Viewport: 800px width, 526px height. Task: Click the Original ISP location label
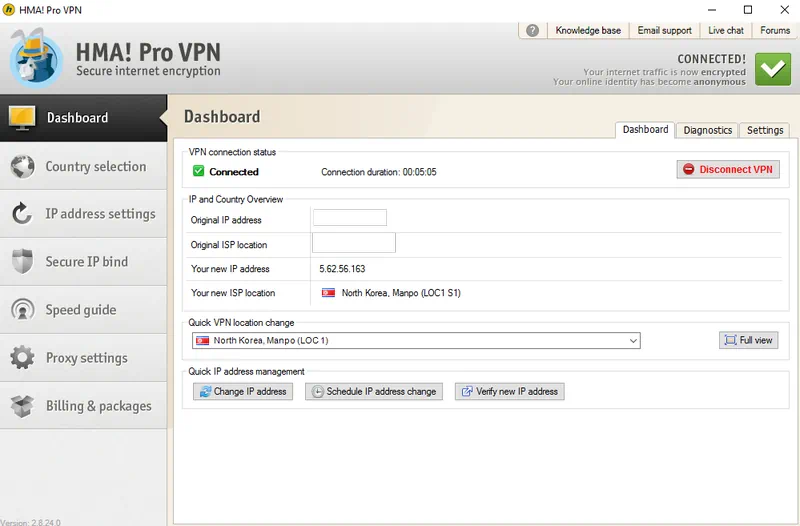pos(229,245)
